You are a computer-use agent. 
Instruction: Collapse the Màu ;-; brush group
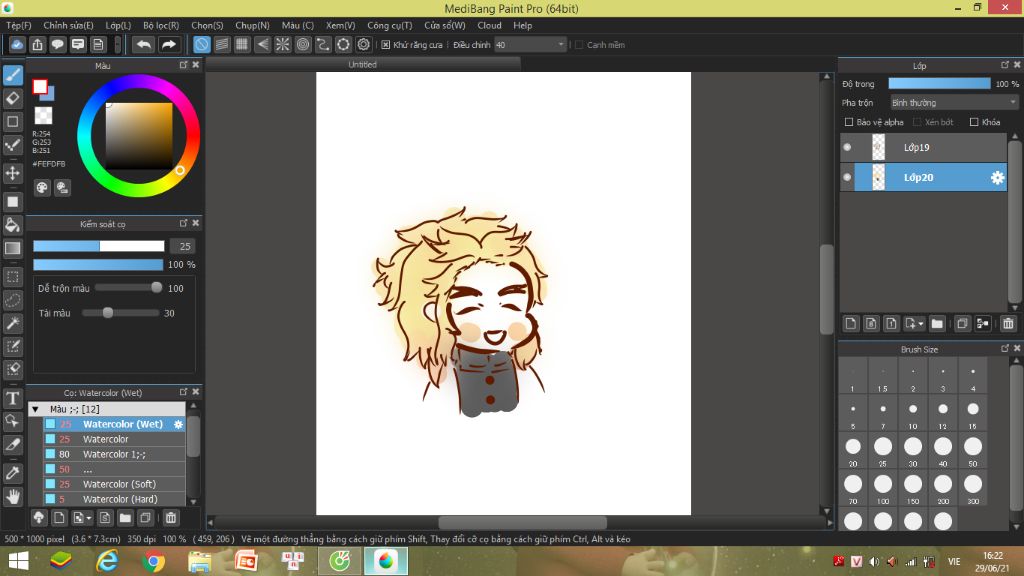[x=35, y=409]
